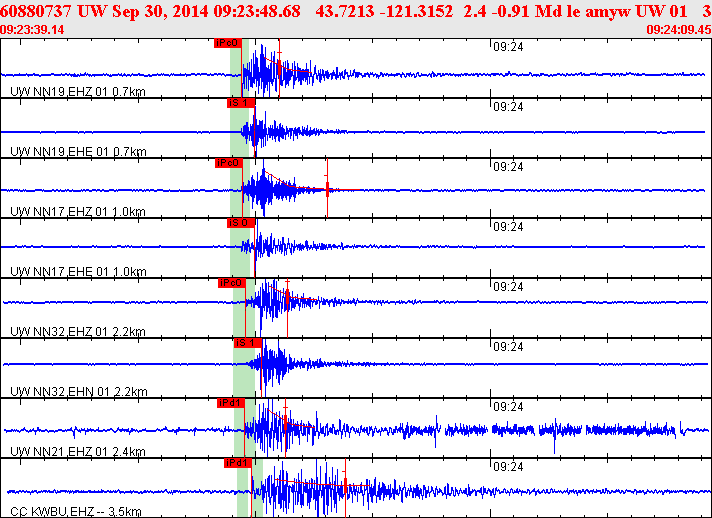The width and height of the screenshot is (712, 518).
Task: Click the 'UW NN17 EHZ 01 1.0km' channel label
Action: tap(78, 212)
